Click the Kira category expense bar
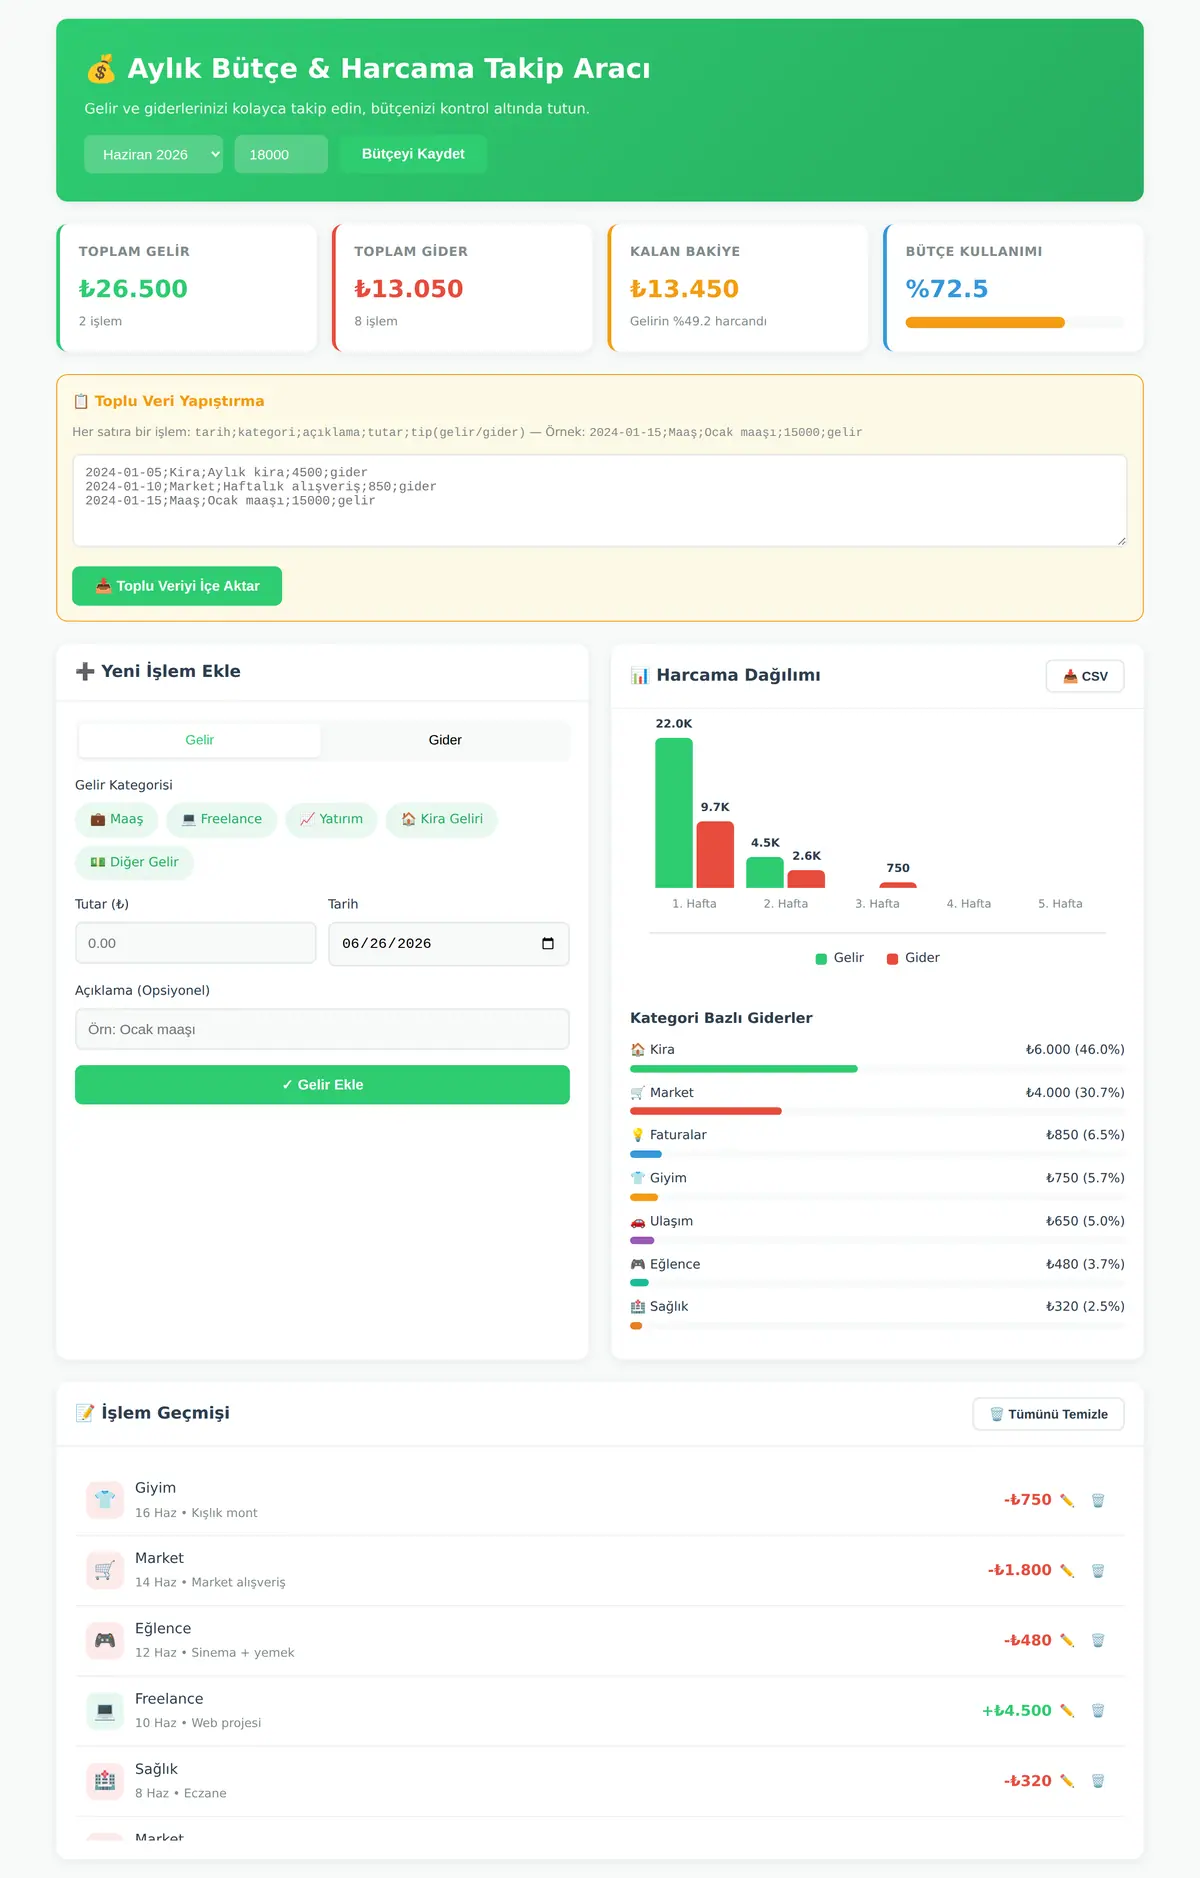The image size is (1200, 1878). pyautogui.click(x=877, y=1069)
